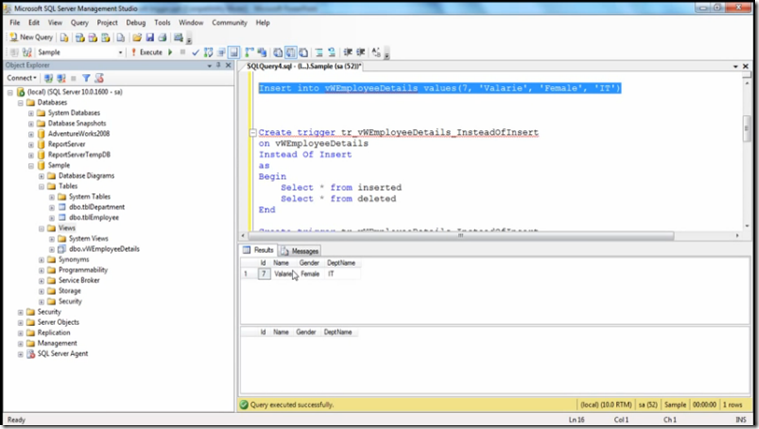
Task: Decrease the indent of selected code
Action: tap(348, 52)
